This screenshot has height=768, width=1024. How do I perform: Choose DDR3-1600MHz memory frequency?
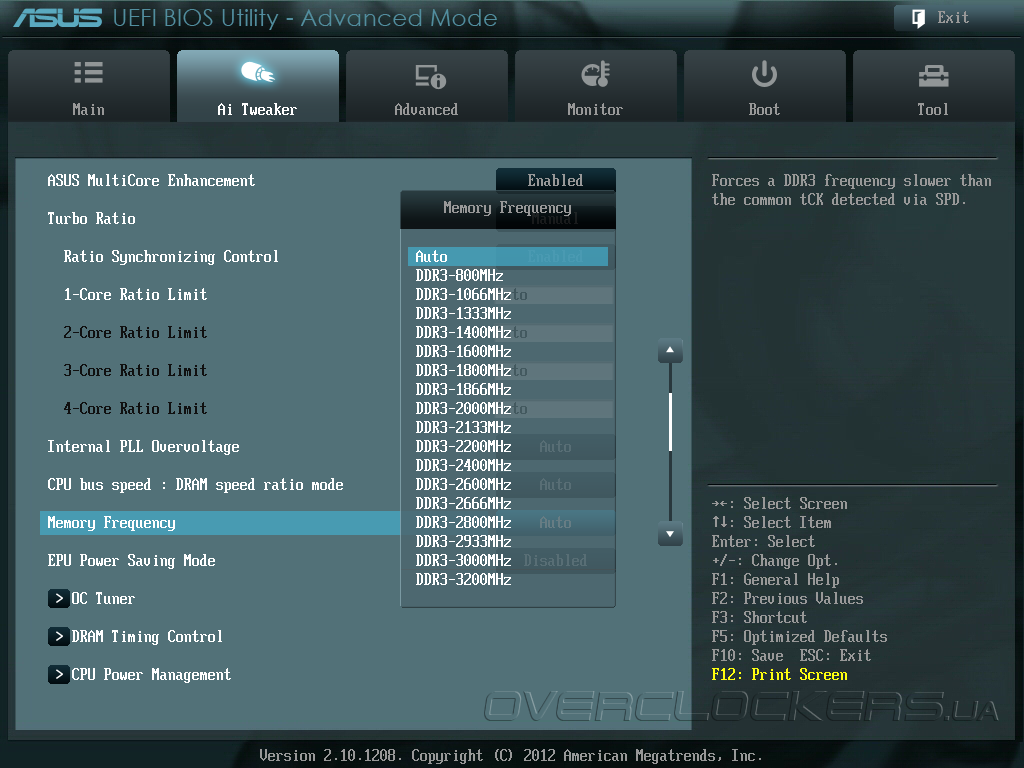(x=508, y=351)
